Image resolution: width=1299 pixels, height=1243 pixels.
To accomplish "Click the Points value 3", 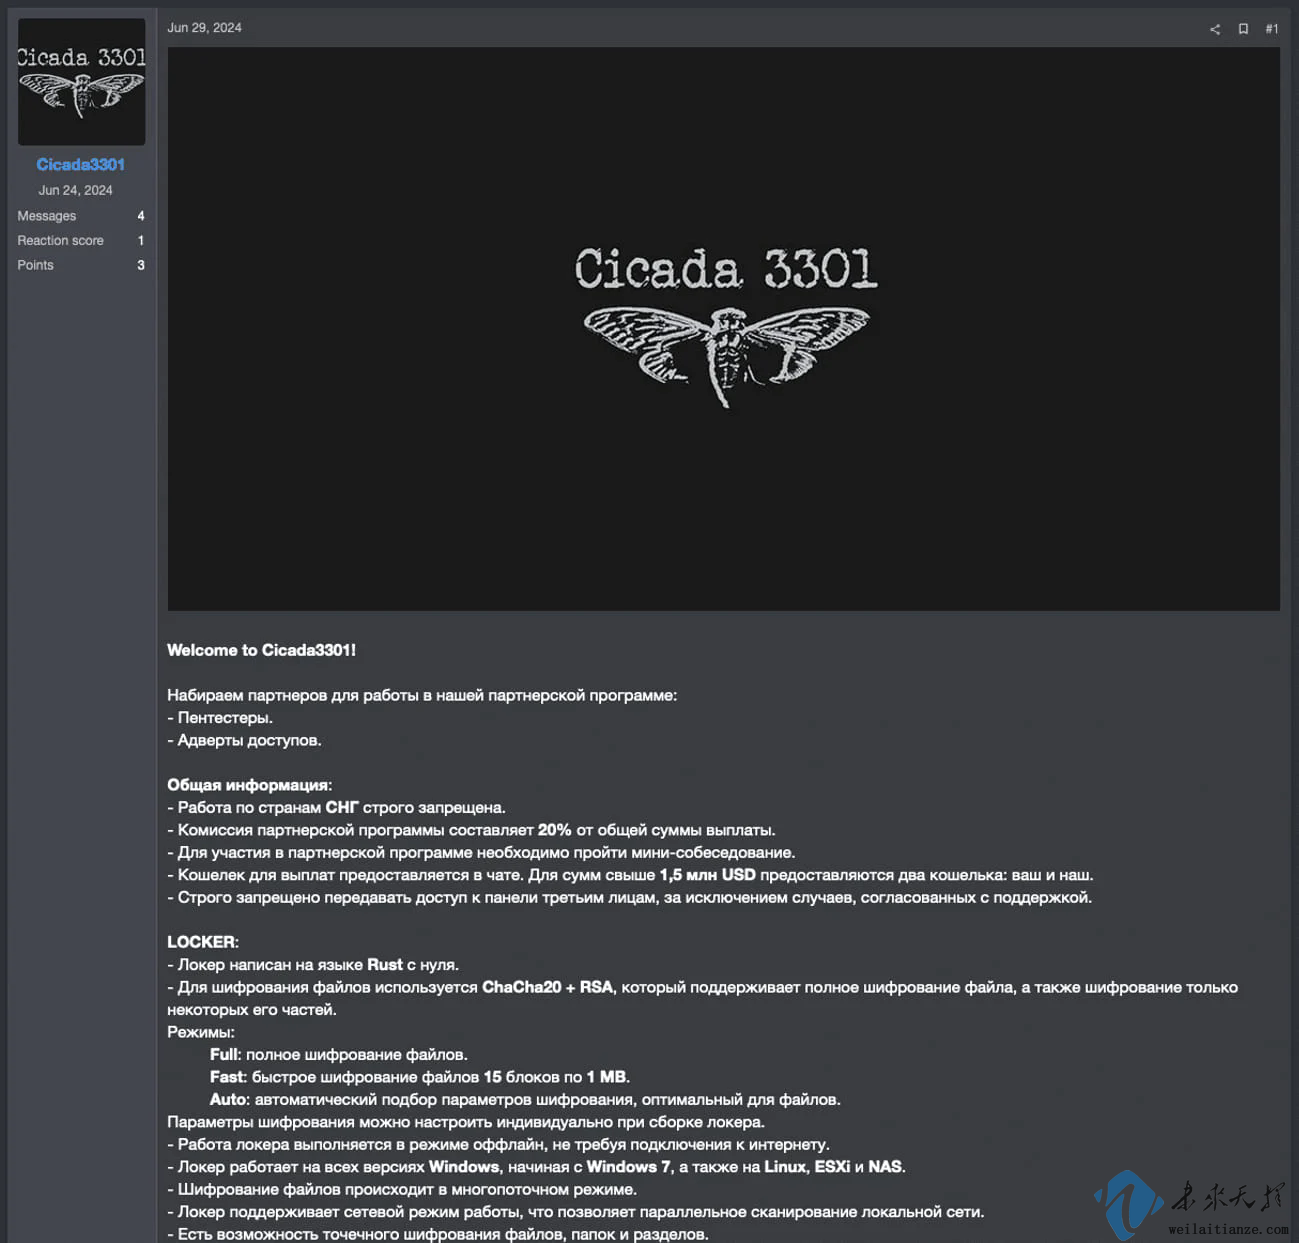I will point(140,265).
